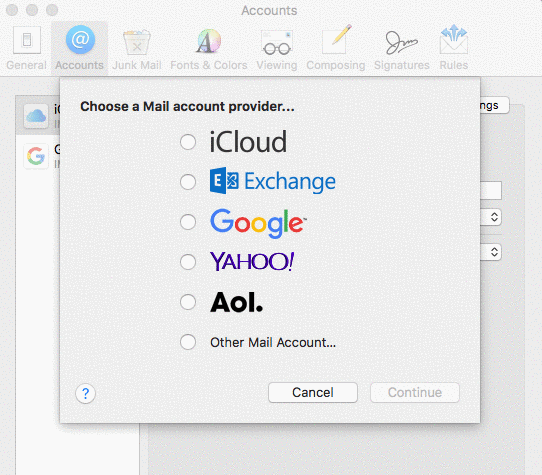Click the Continue button
The width and height of the screenshot is (542, 475).
415,392
